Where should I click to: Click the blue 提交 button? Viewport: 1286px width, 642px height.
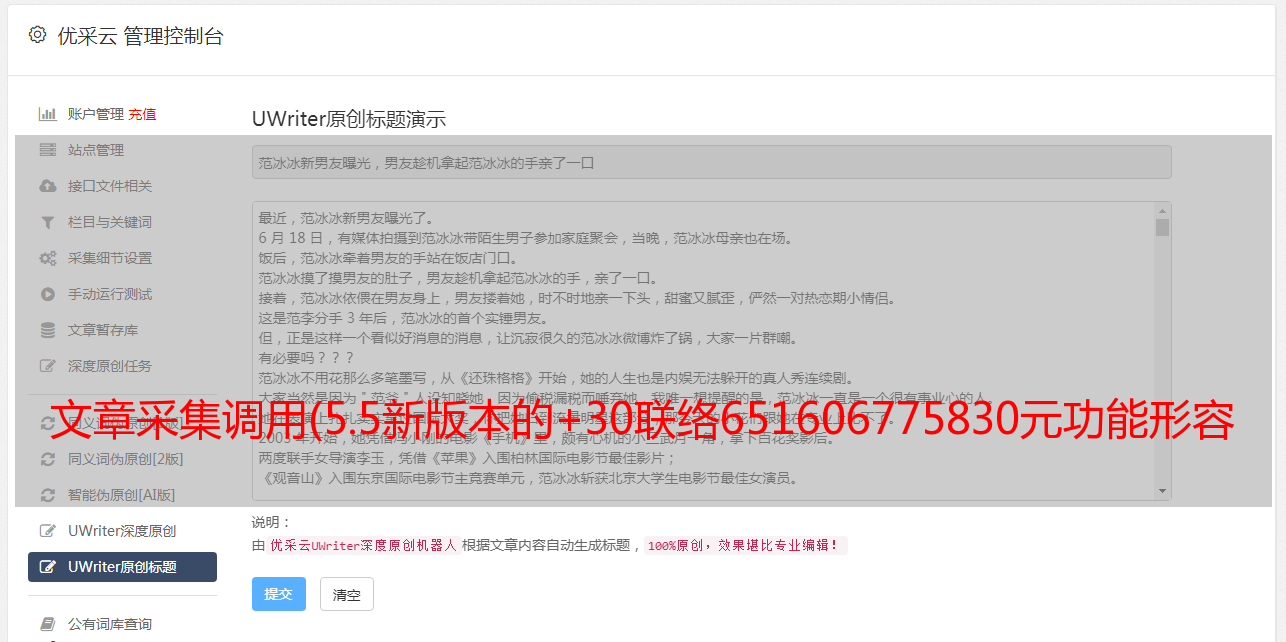pos(278,594)
